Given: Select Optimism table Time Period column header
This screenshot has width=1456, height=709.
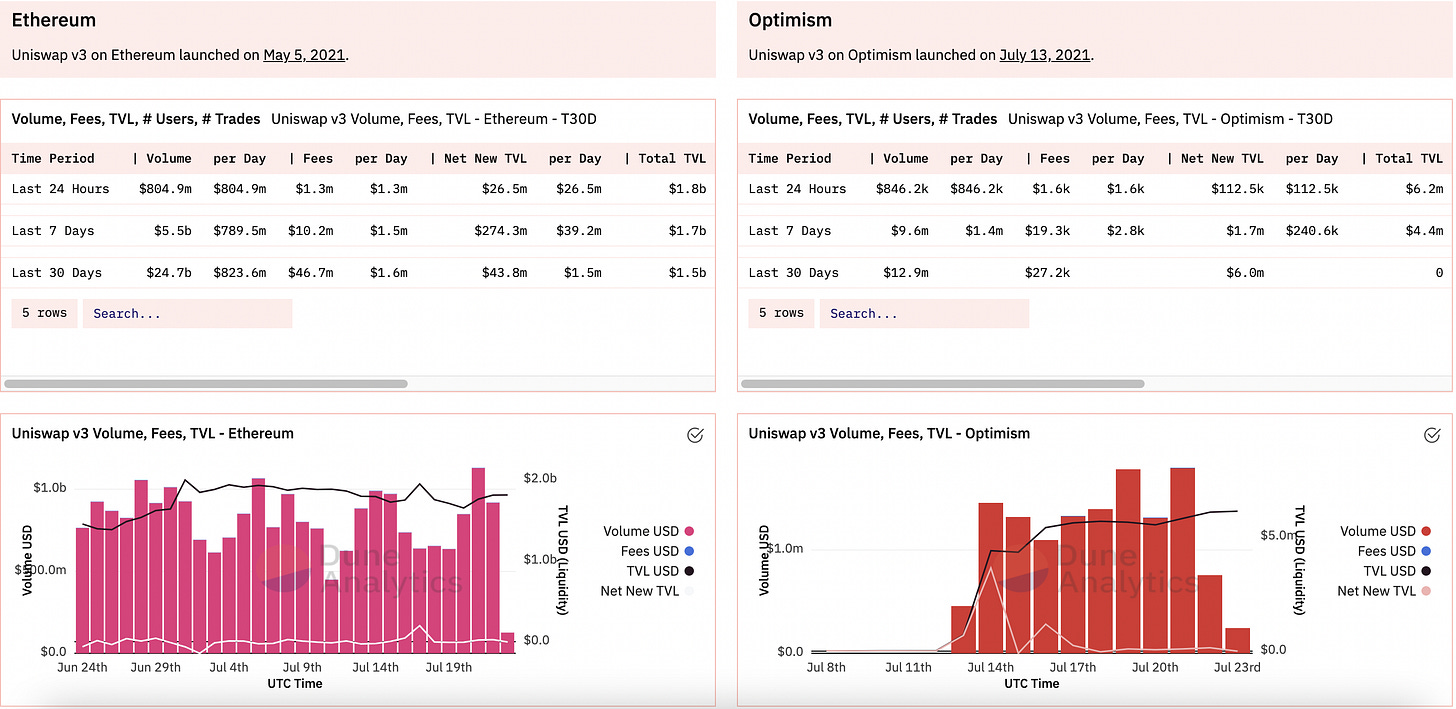Looking at the screenshot, I should [790, 158].
